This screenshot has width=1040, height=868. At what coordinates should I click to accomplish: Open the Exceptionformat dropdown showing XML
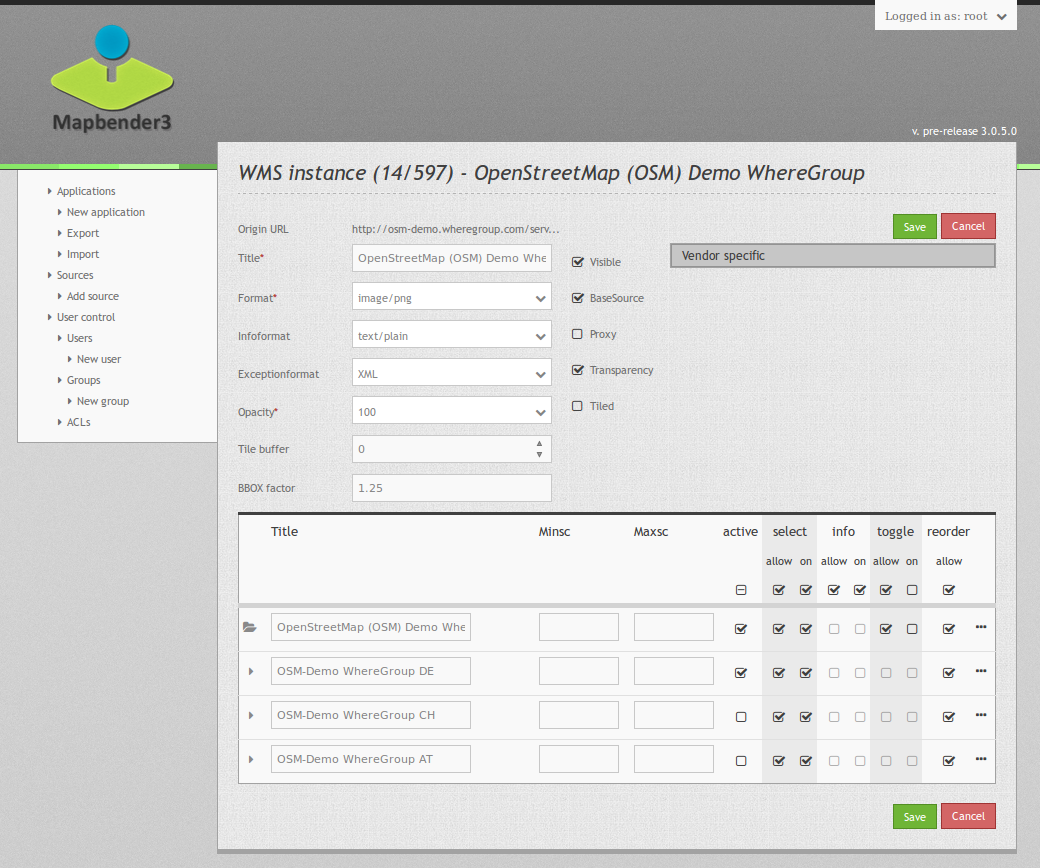click(x=452, y=374)
